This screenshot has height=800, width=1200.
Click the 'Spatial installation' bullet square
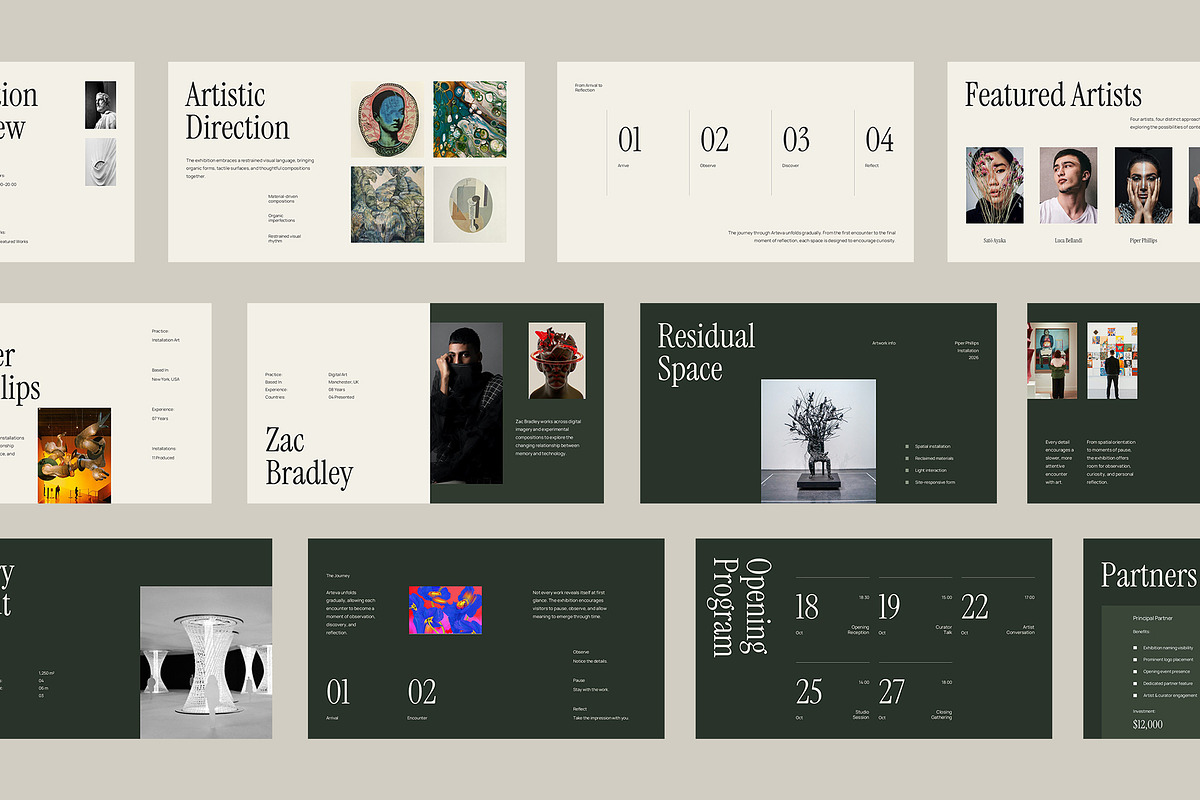(x=907, y=446)
